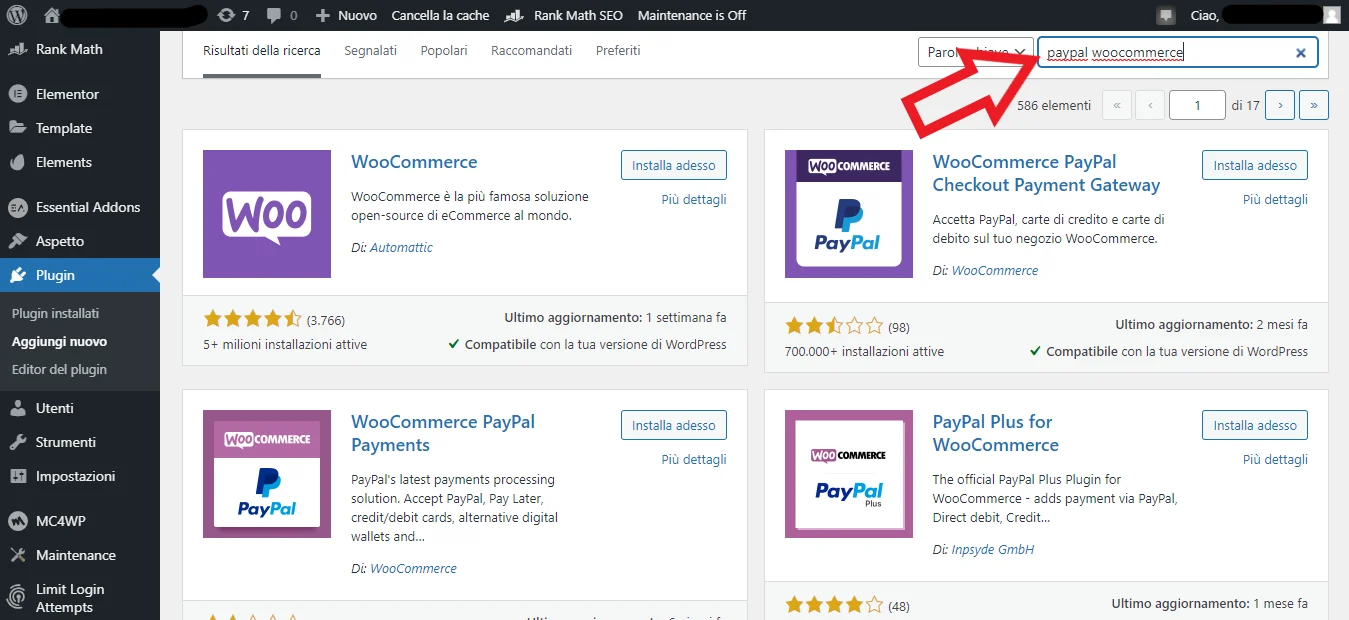Viewport: 1349px width, 620px height.
Task: Open WooCommerce author link under PayPal Checkout
Action: point(995,270)
